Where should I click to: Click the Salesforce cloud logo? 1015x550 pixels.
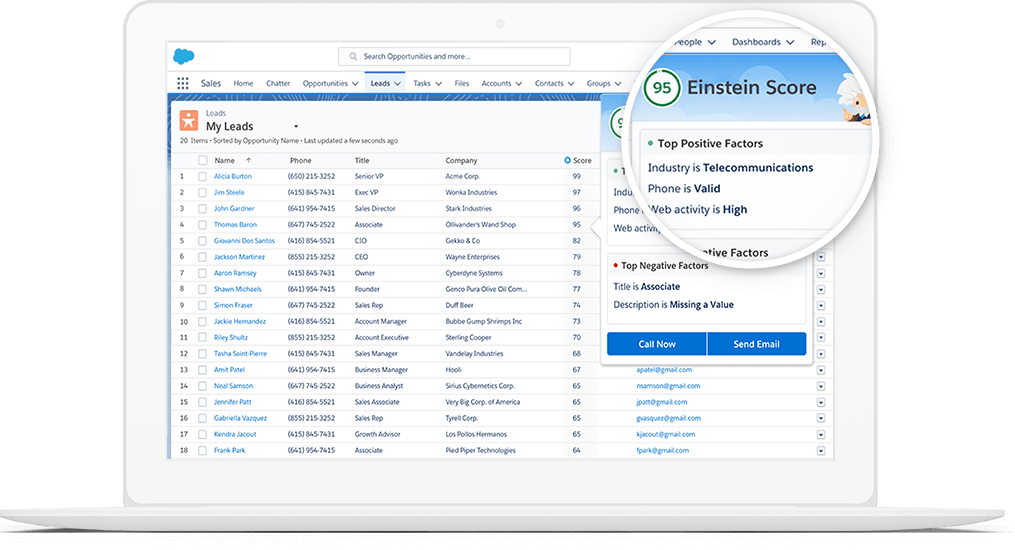tap(184, 56)
